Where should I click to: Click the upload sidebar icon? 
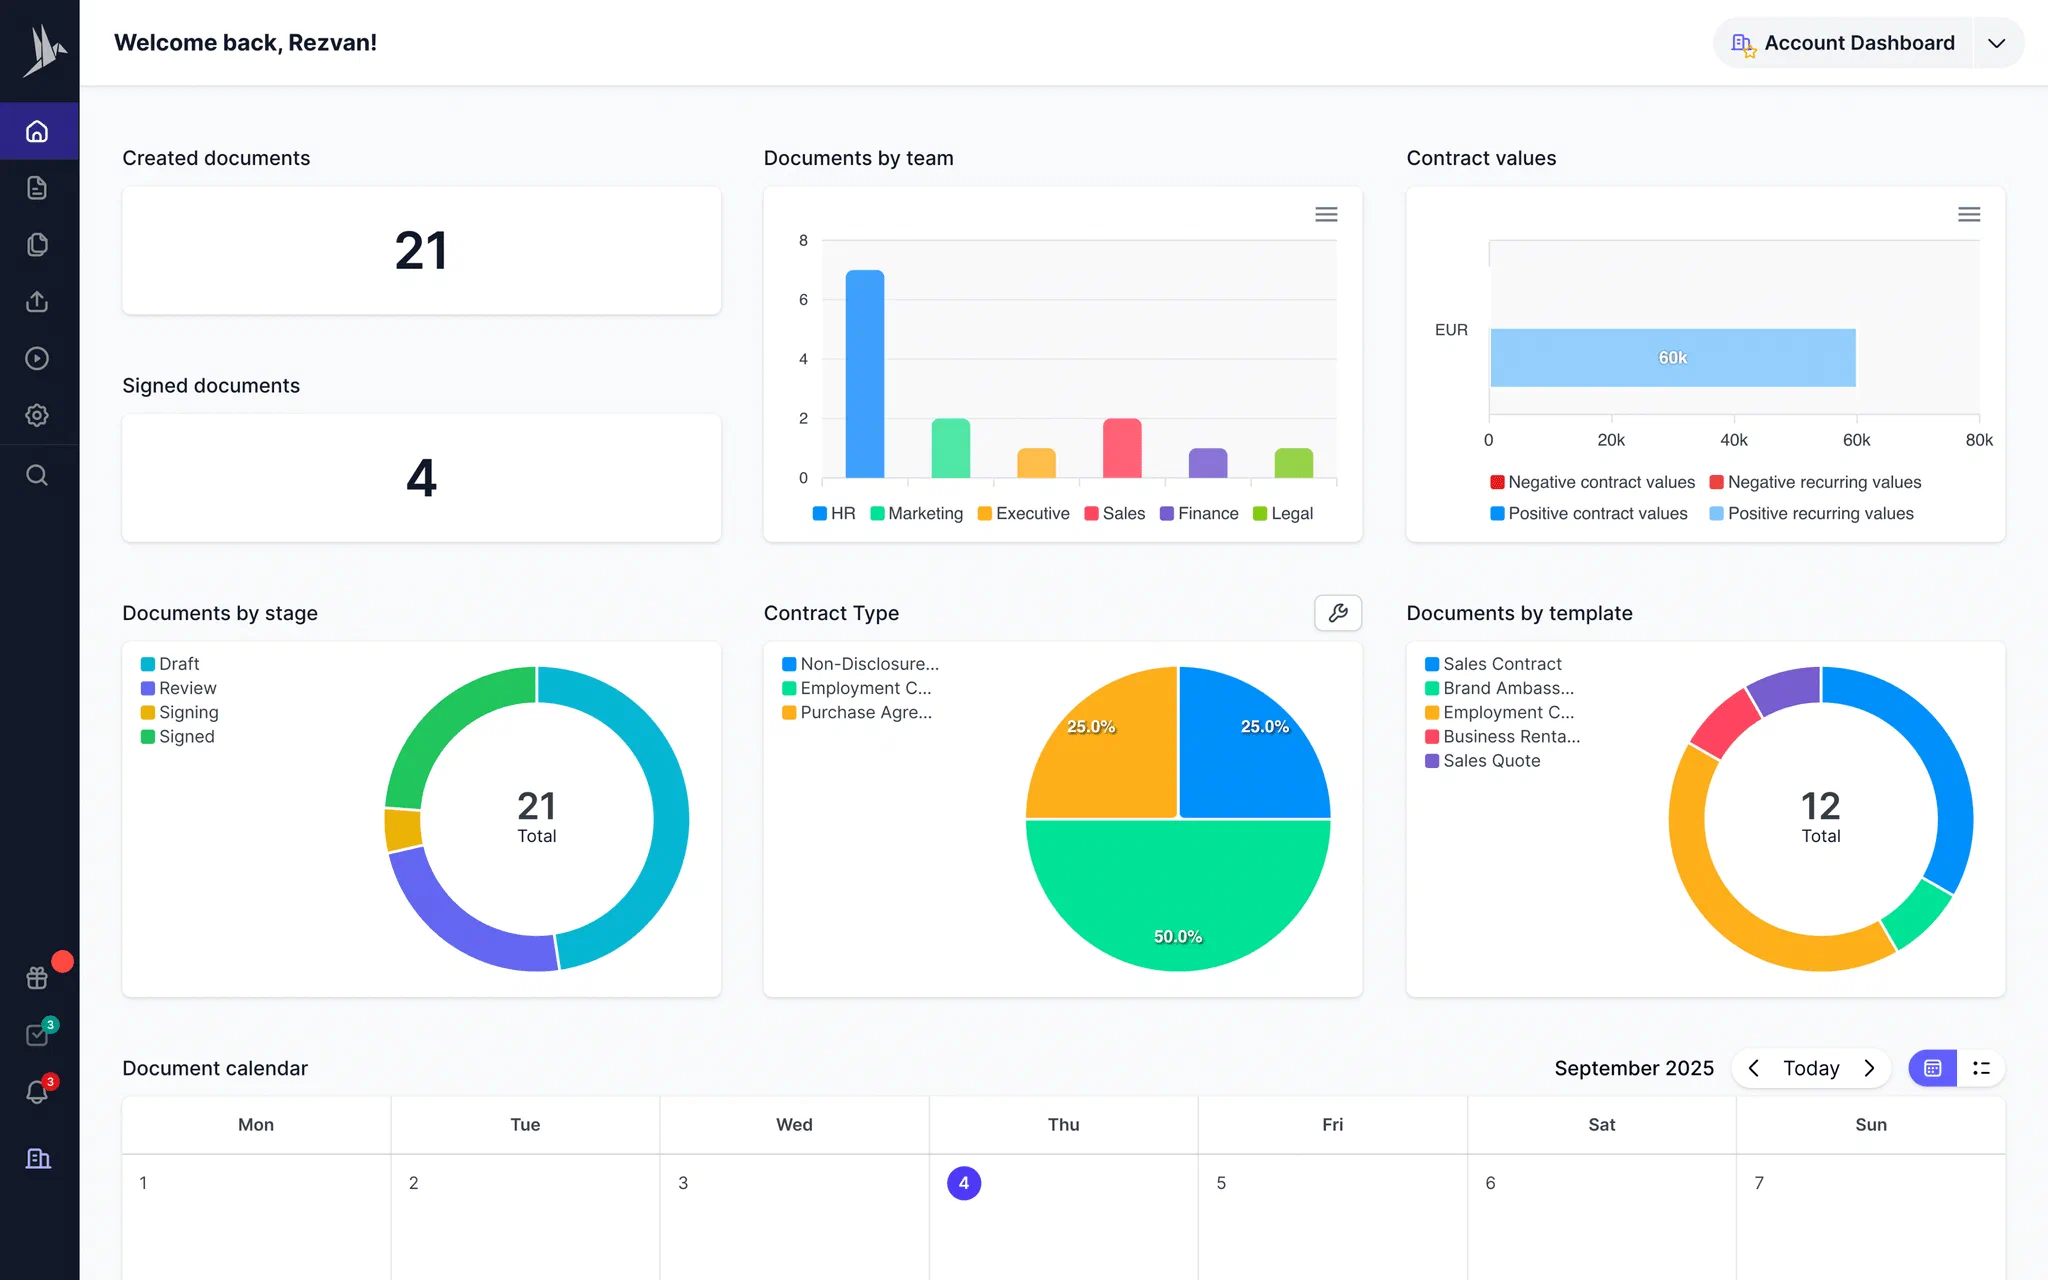(x=37, y=301)
